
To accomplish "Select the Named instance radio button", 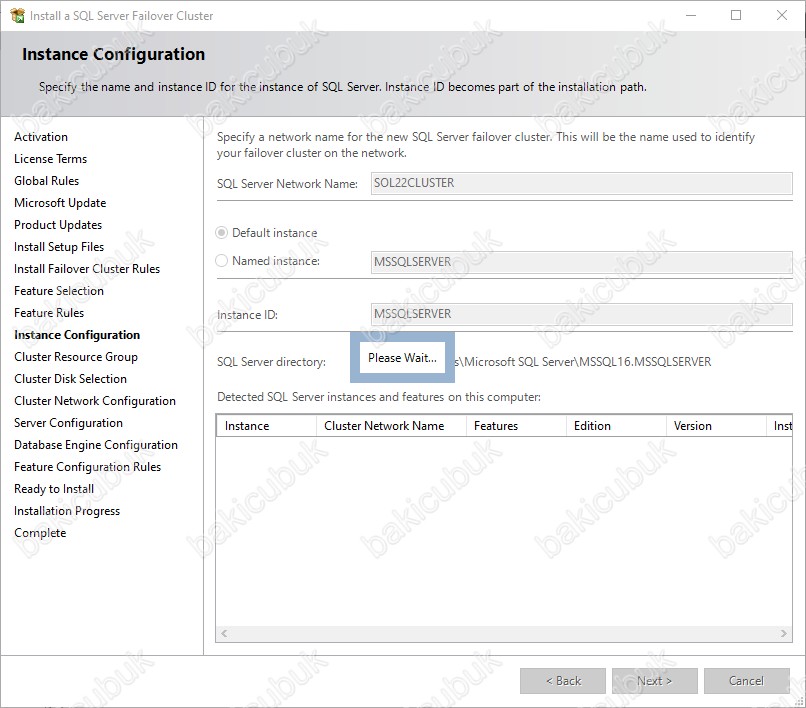I will click(x=222, y=261).
